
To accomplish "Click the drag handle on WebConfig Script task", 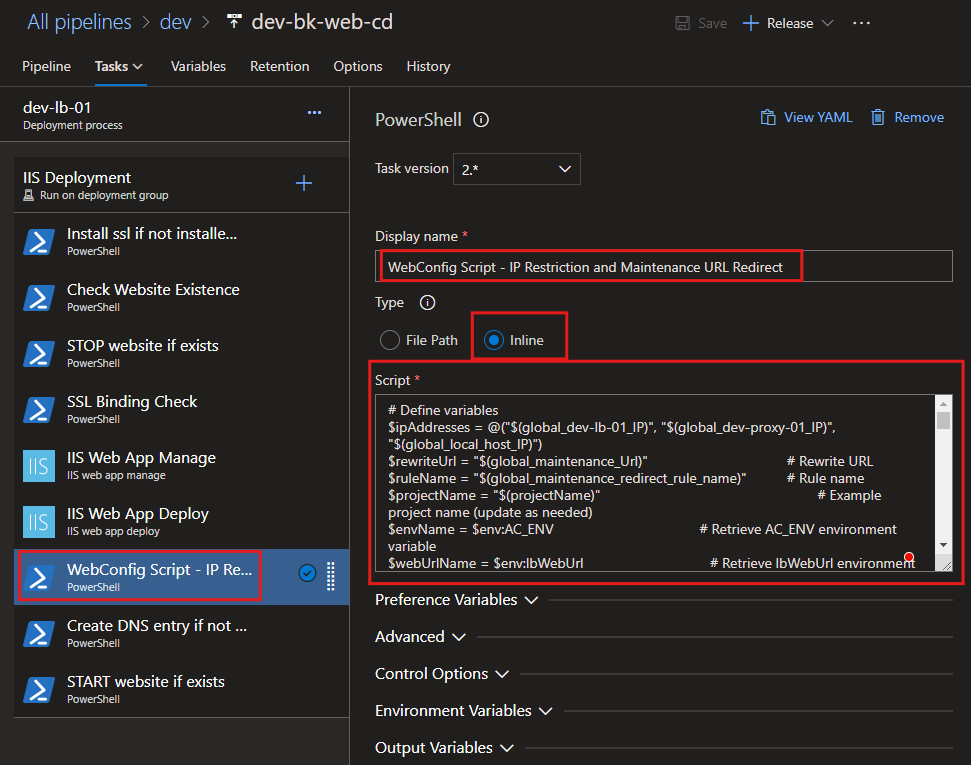I will (x=331, y=575).
